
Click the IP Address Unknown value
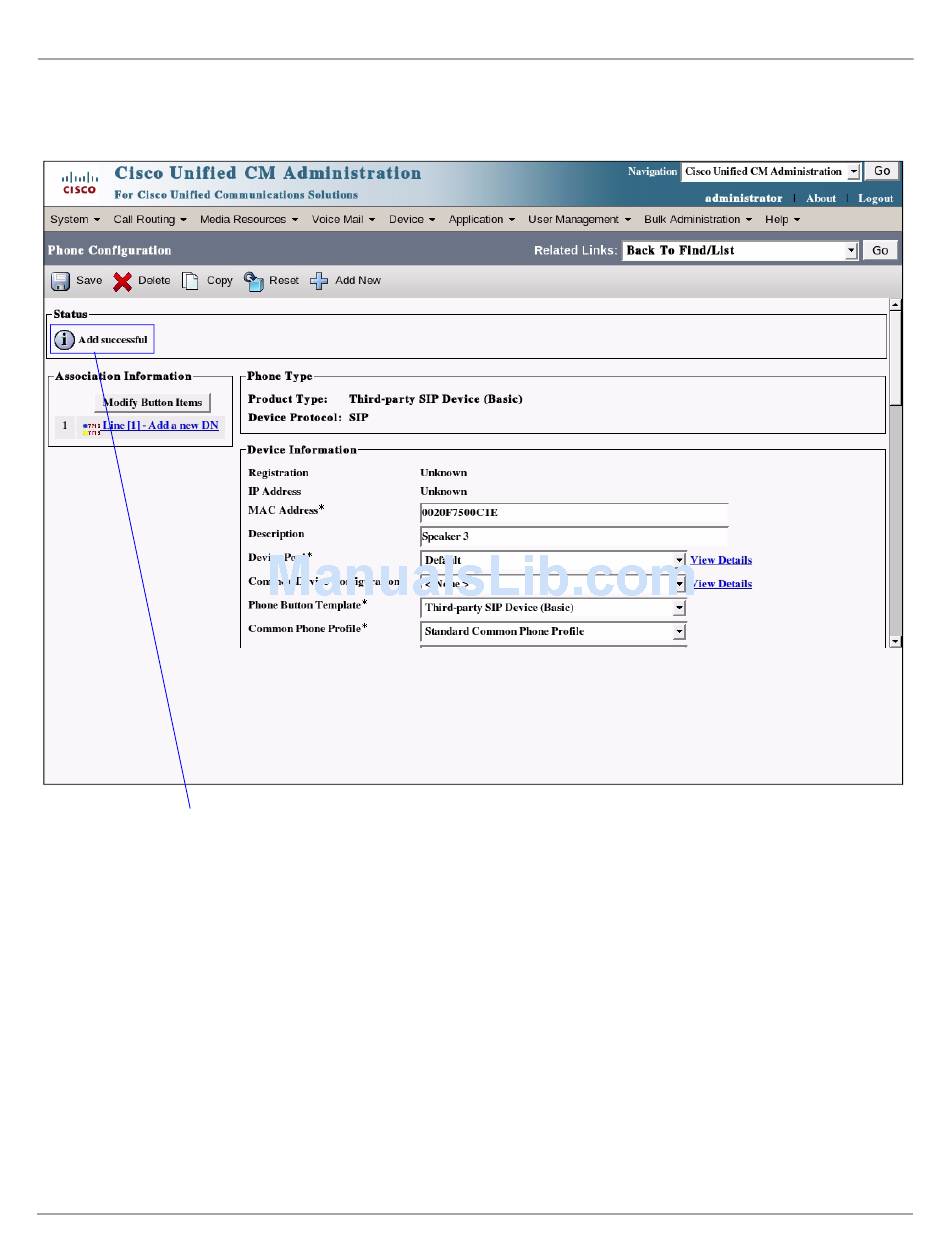click(x=443, y=491)
